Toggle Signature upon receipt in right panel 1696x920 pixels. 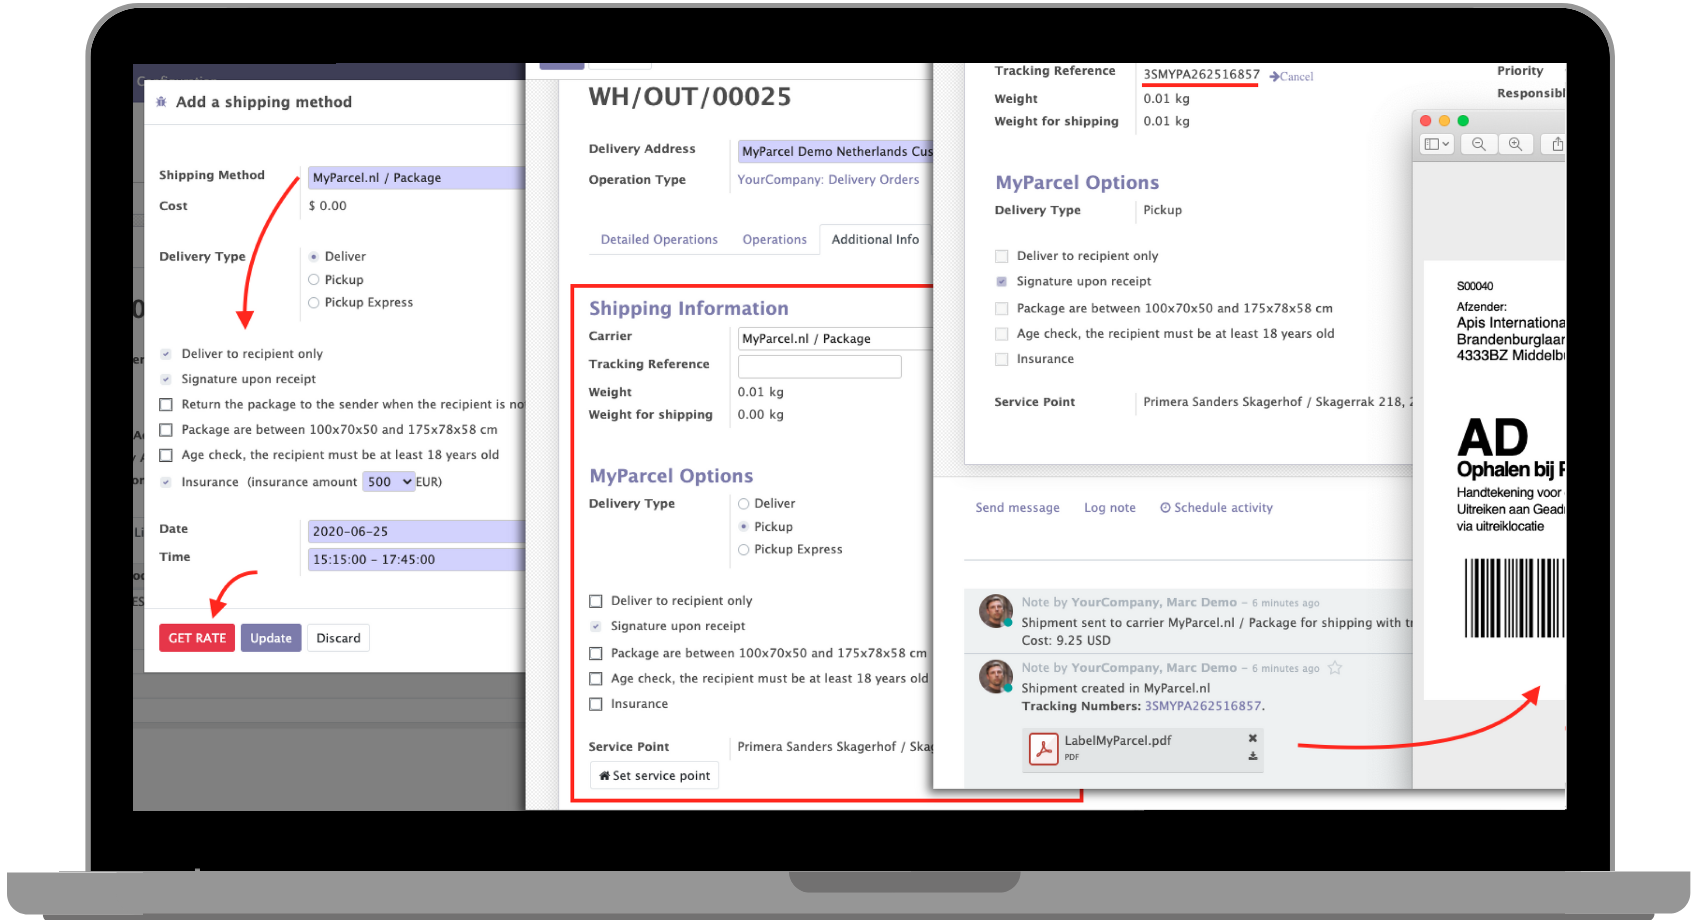click(1001, 282)
